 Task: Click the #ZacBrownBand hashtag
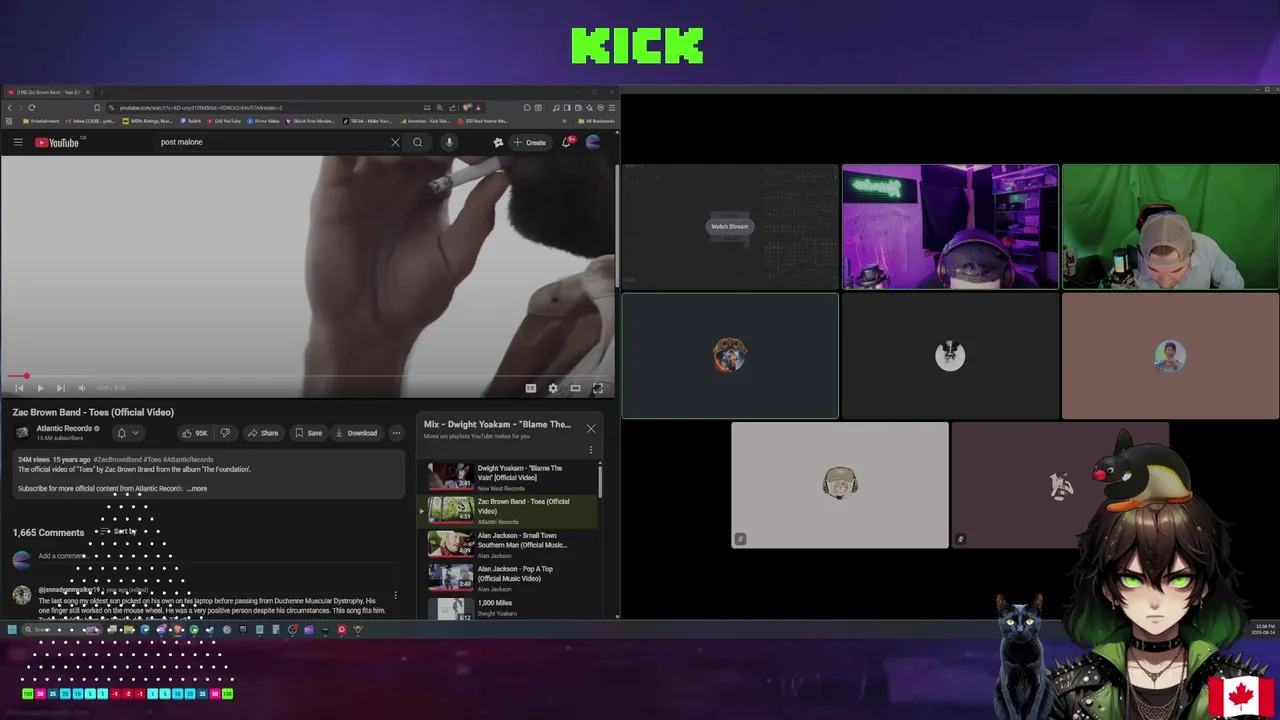click(119, 460)
